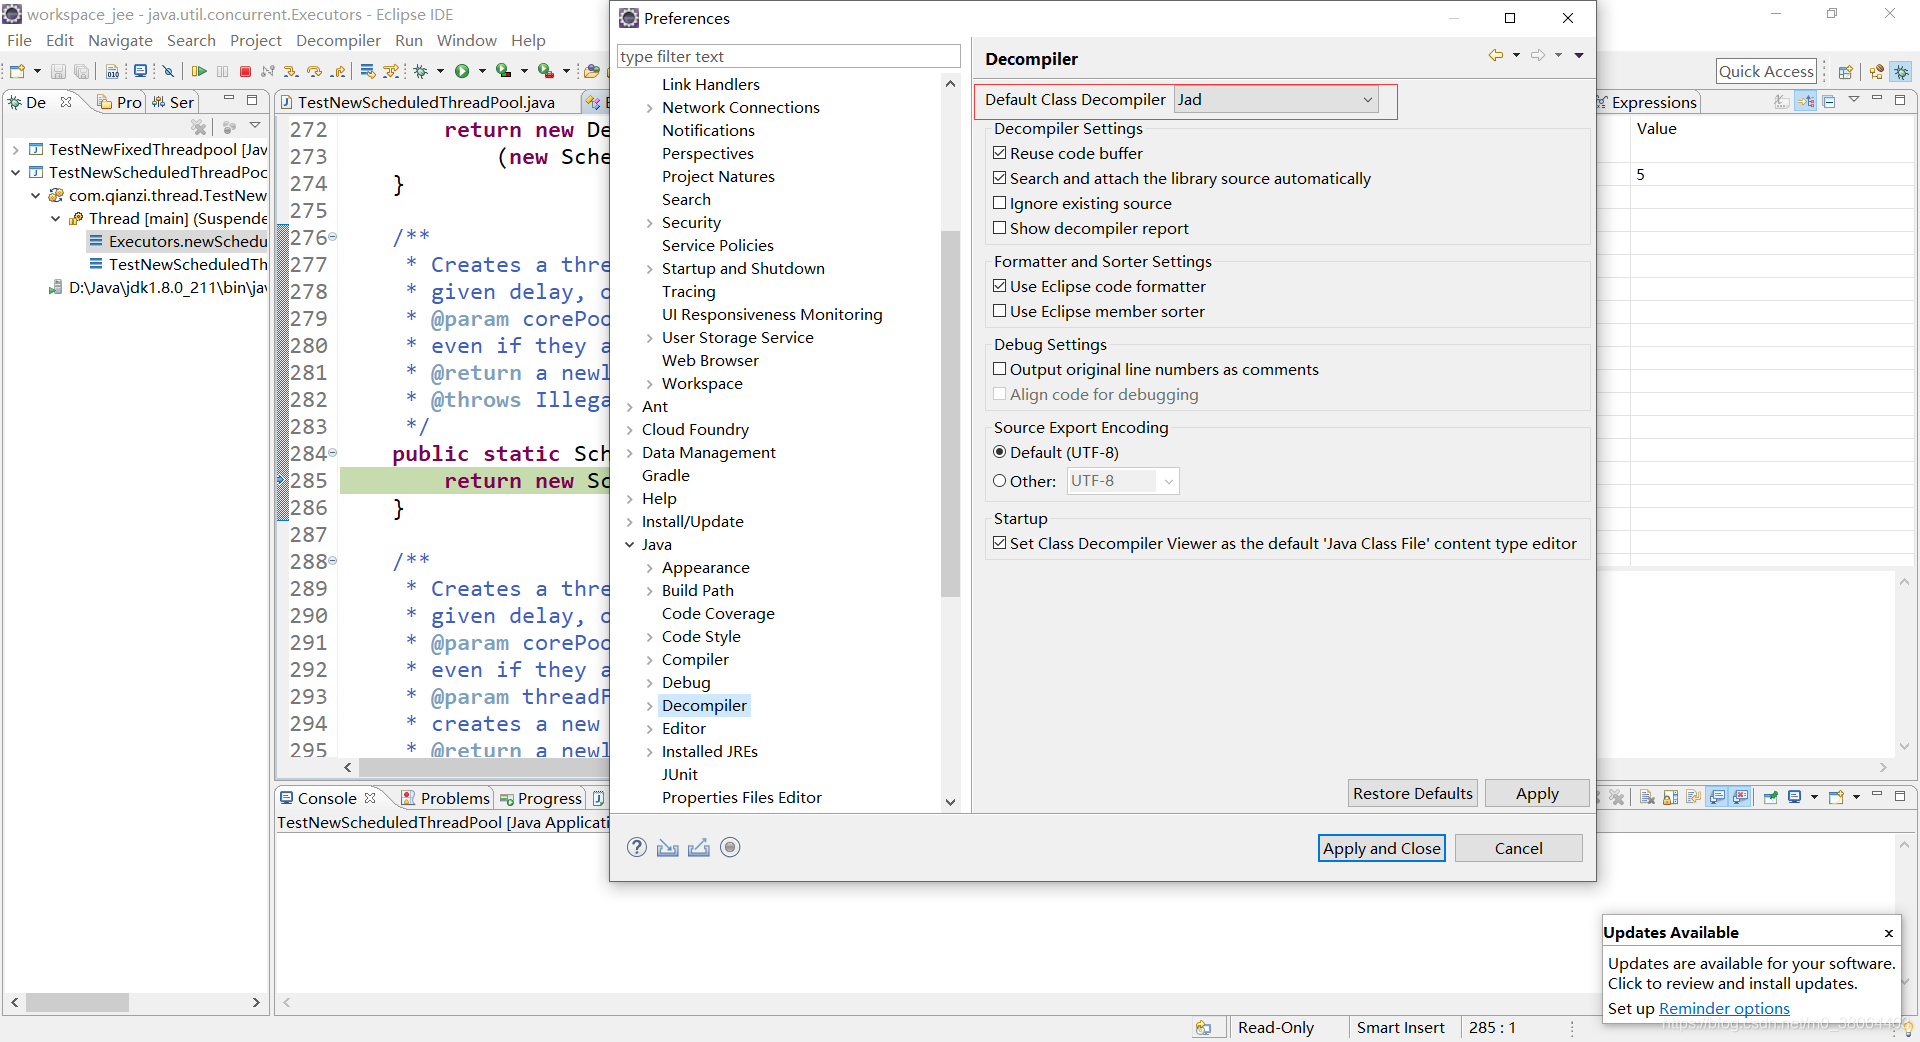Click the Save All toolbar icon

tap(81, 71)
